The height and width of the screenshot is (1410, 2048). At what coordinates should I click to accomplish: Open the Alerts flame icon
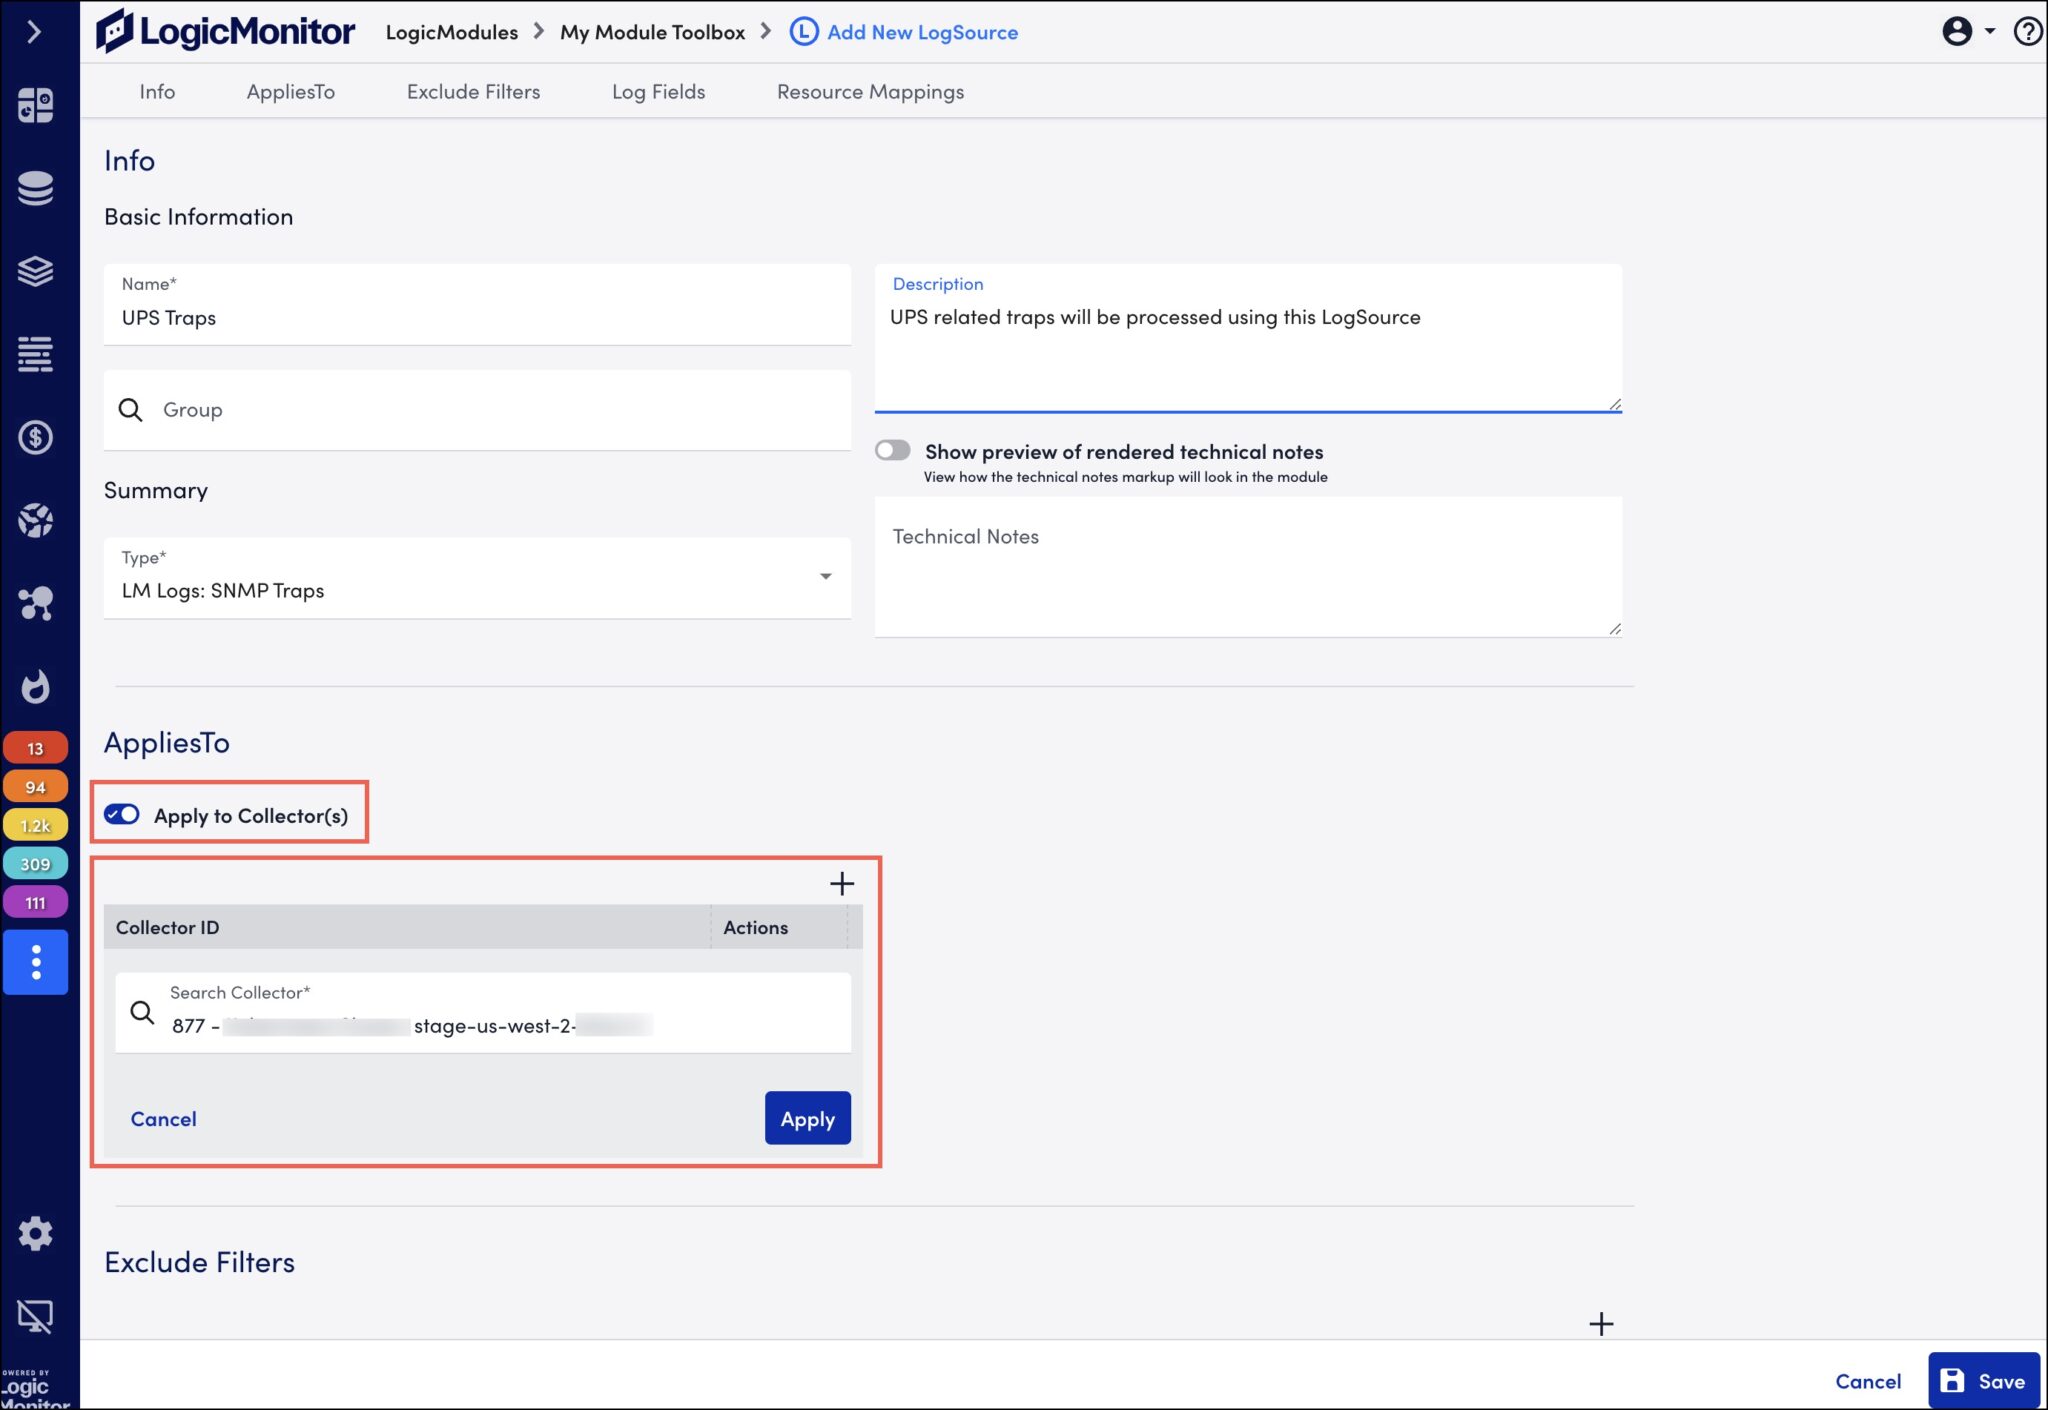36,686
